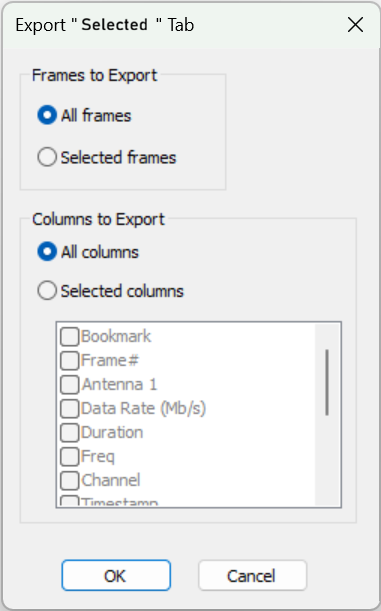Enable the Antenna 1 checkbox
This screenshot has width=381, height=611.
(70, 385)
